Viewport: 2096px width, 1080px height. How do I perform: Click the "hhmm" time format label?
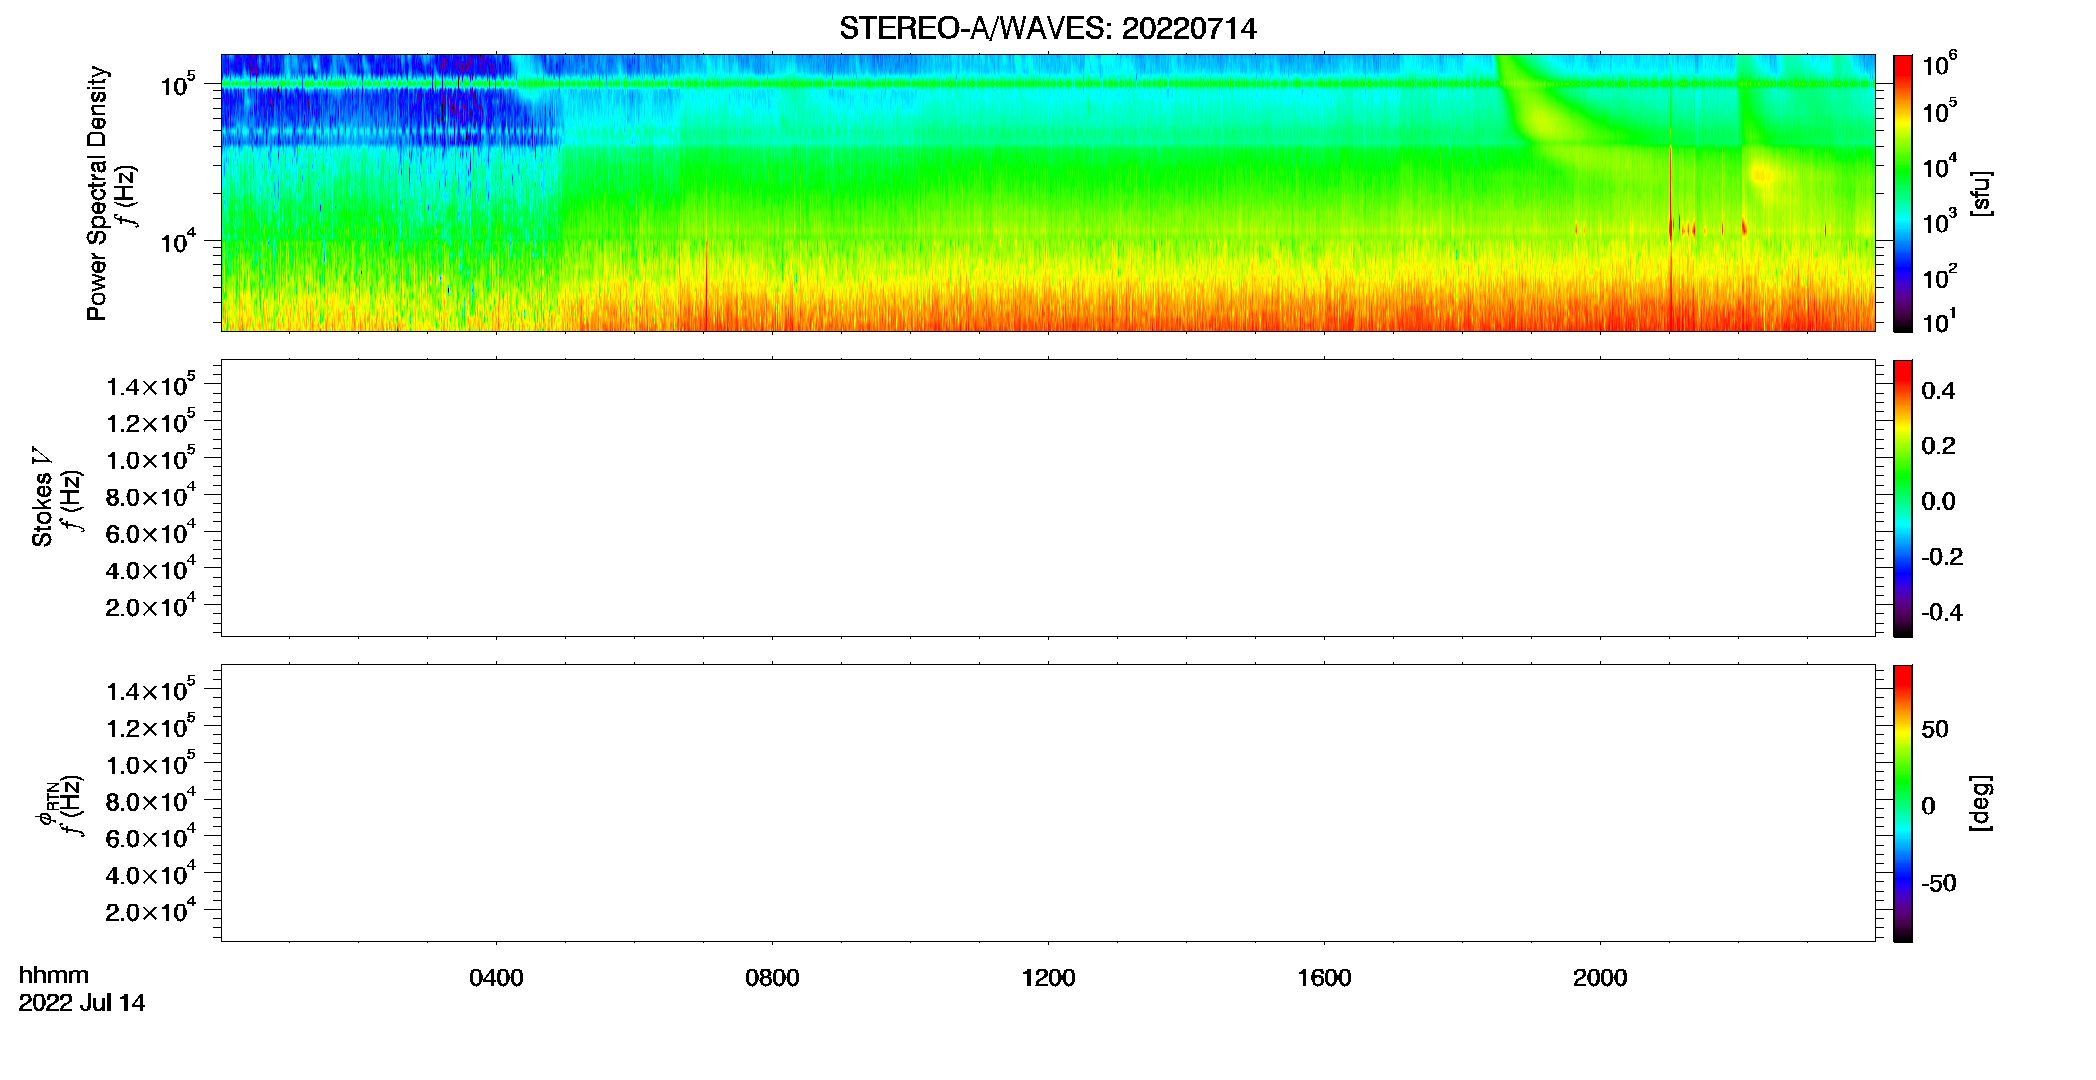click(x=54, y=975)
